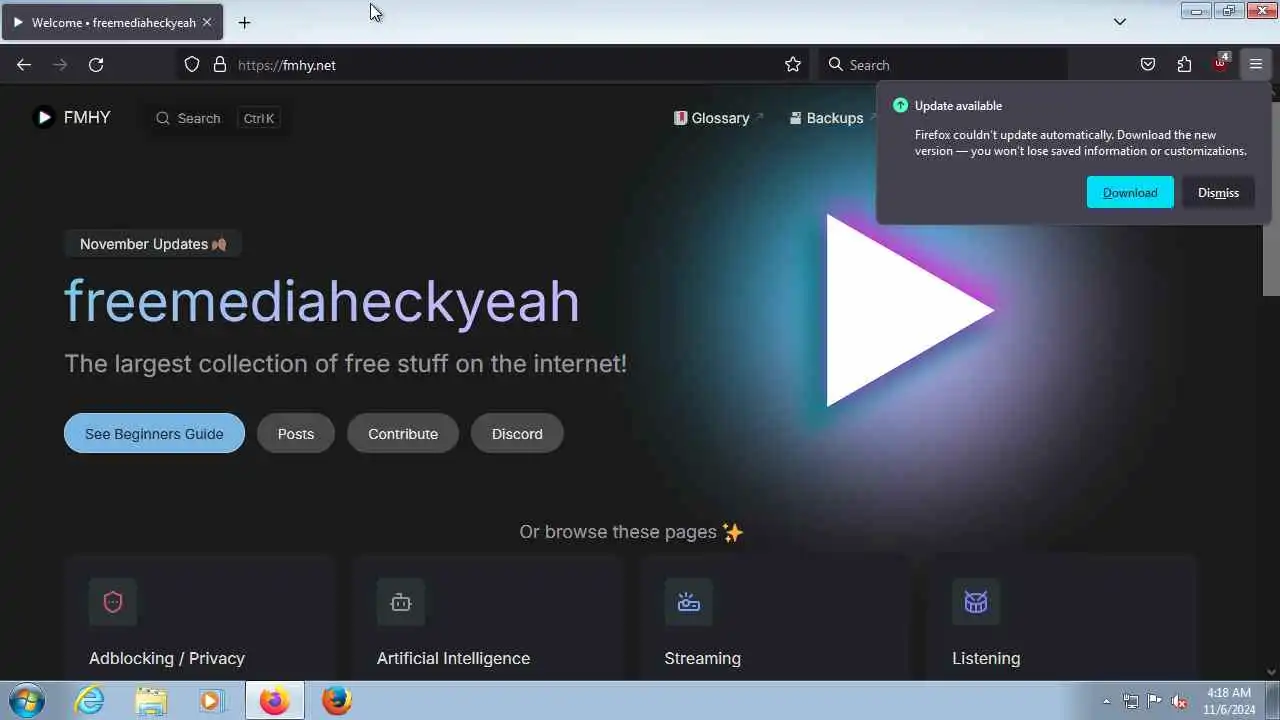Click the network tray icon
Image resolution: width=1280 pixels, height=720 pixels.
coord(1131,701)
